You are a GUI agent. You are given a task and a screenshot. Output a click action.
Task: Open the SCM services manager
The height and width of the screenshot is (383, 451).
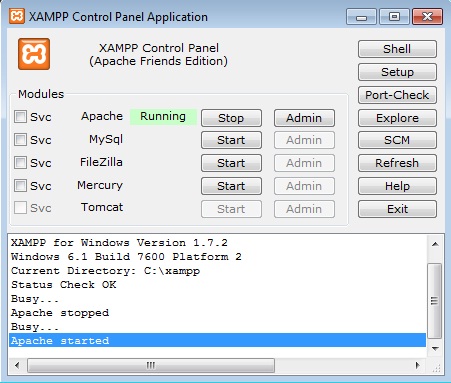(x=397, y=140)
